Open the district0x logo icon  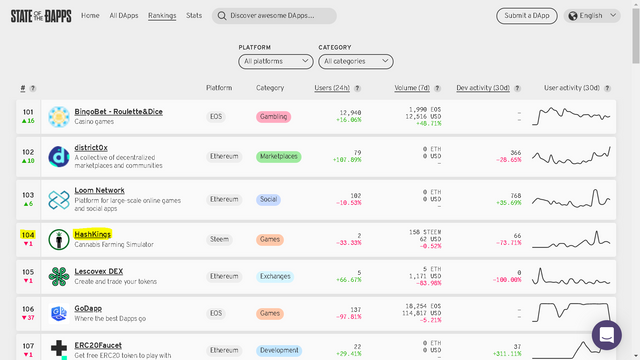[59, 157]
